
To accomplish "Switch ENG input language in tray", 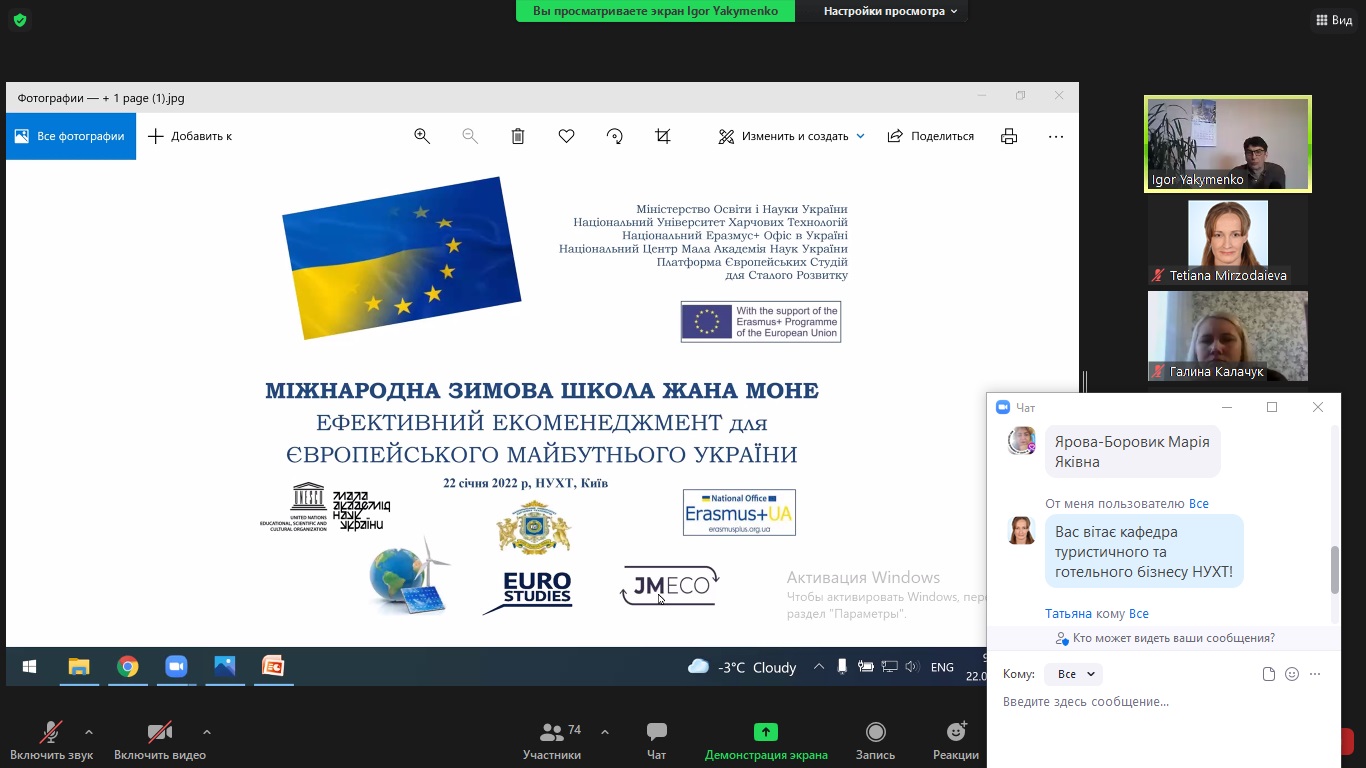I will click(942, 667).
